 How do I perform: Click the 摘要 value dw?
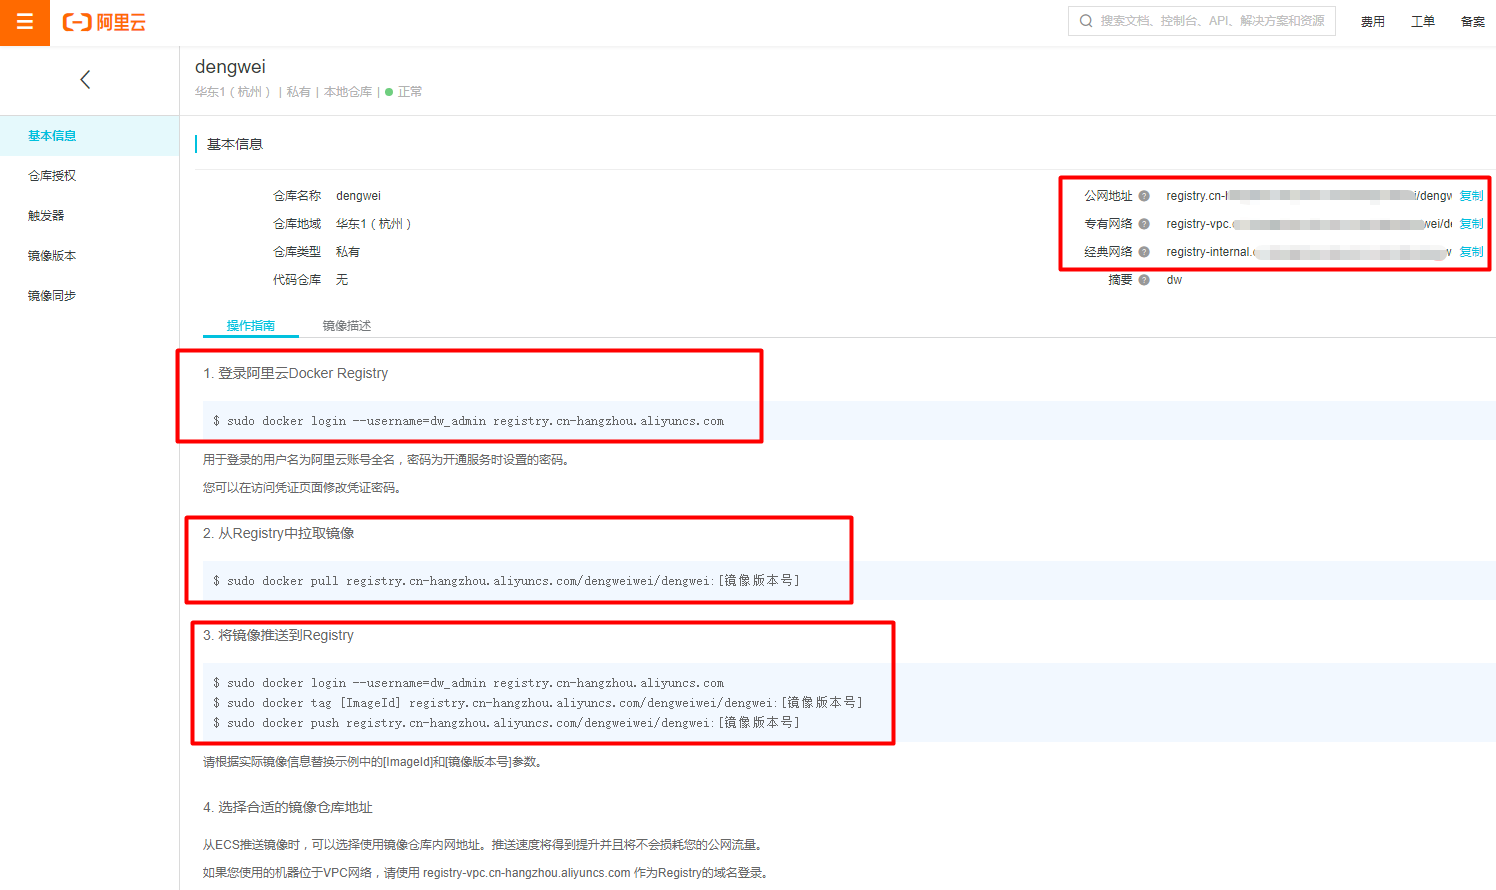(x=1174, y=280)
